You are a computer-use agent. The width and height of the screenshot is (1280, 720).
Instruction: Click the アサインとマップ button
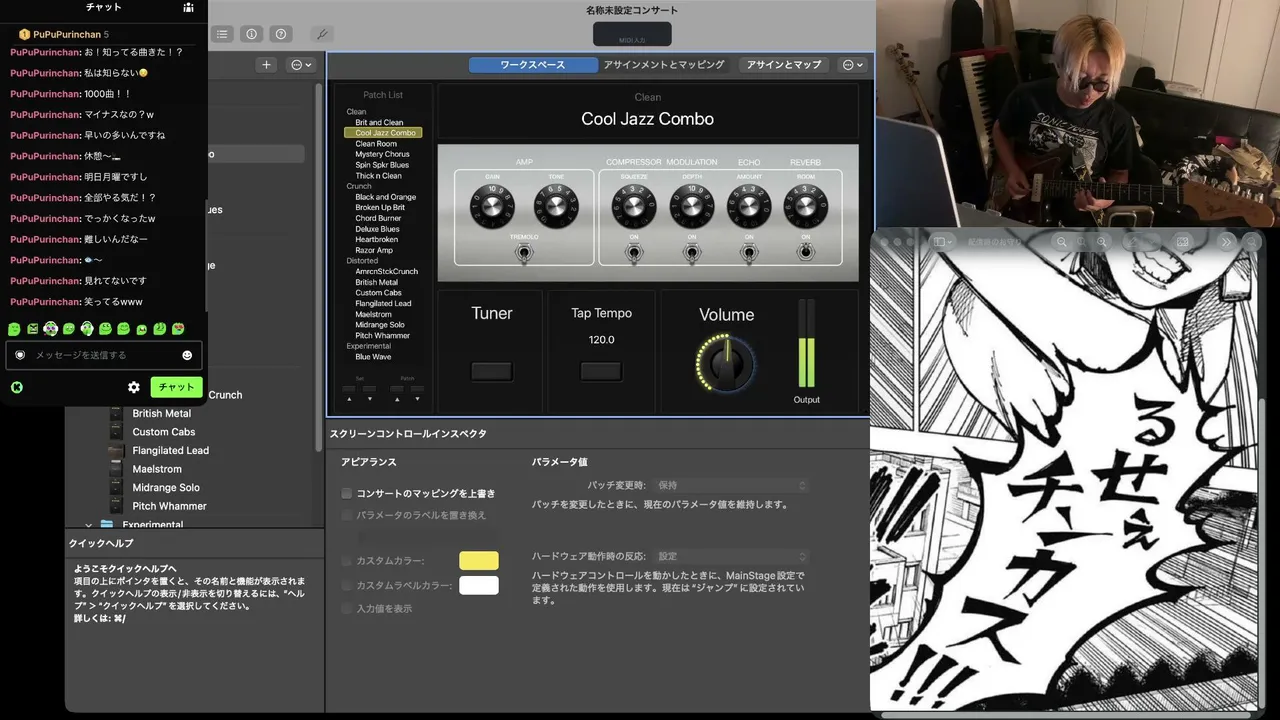pyautogui.click(x=784, y=64)
